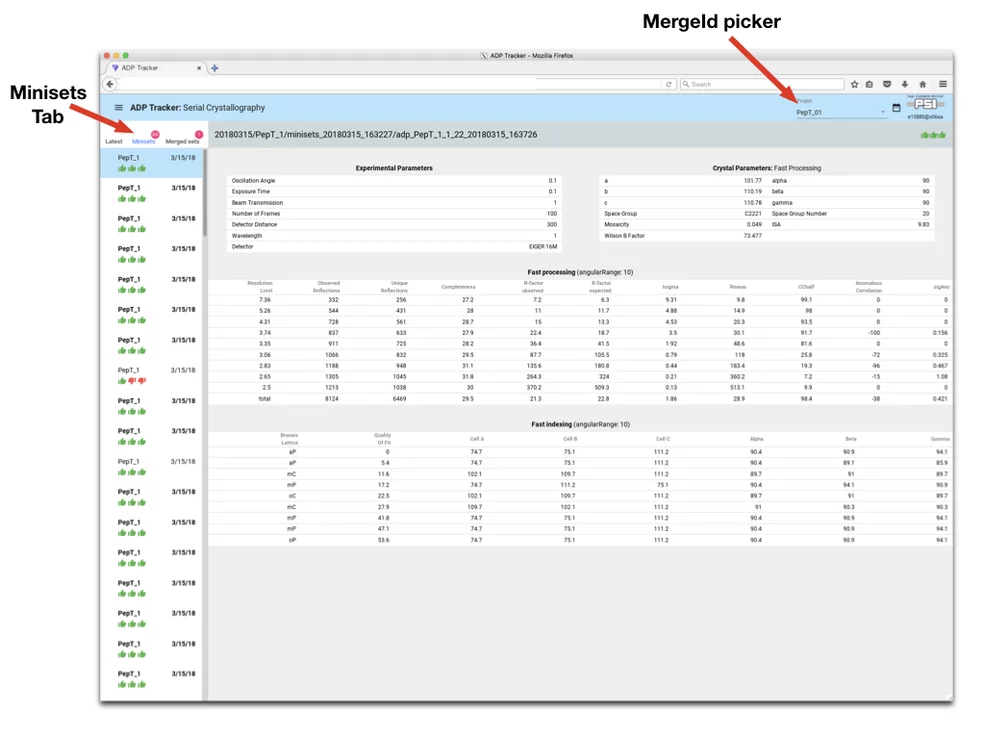Close the ADP Tracker browser tab
985x739 pixels.
point(198,68)
